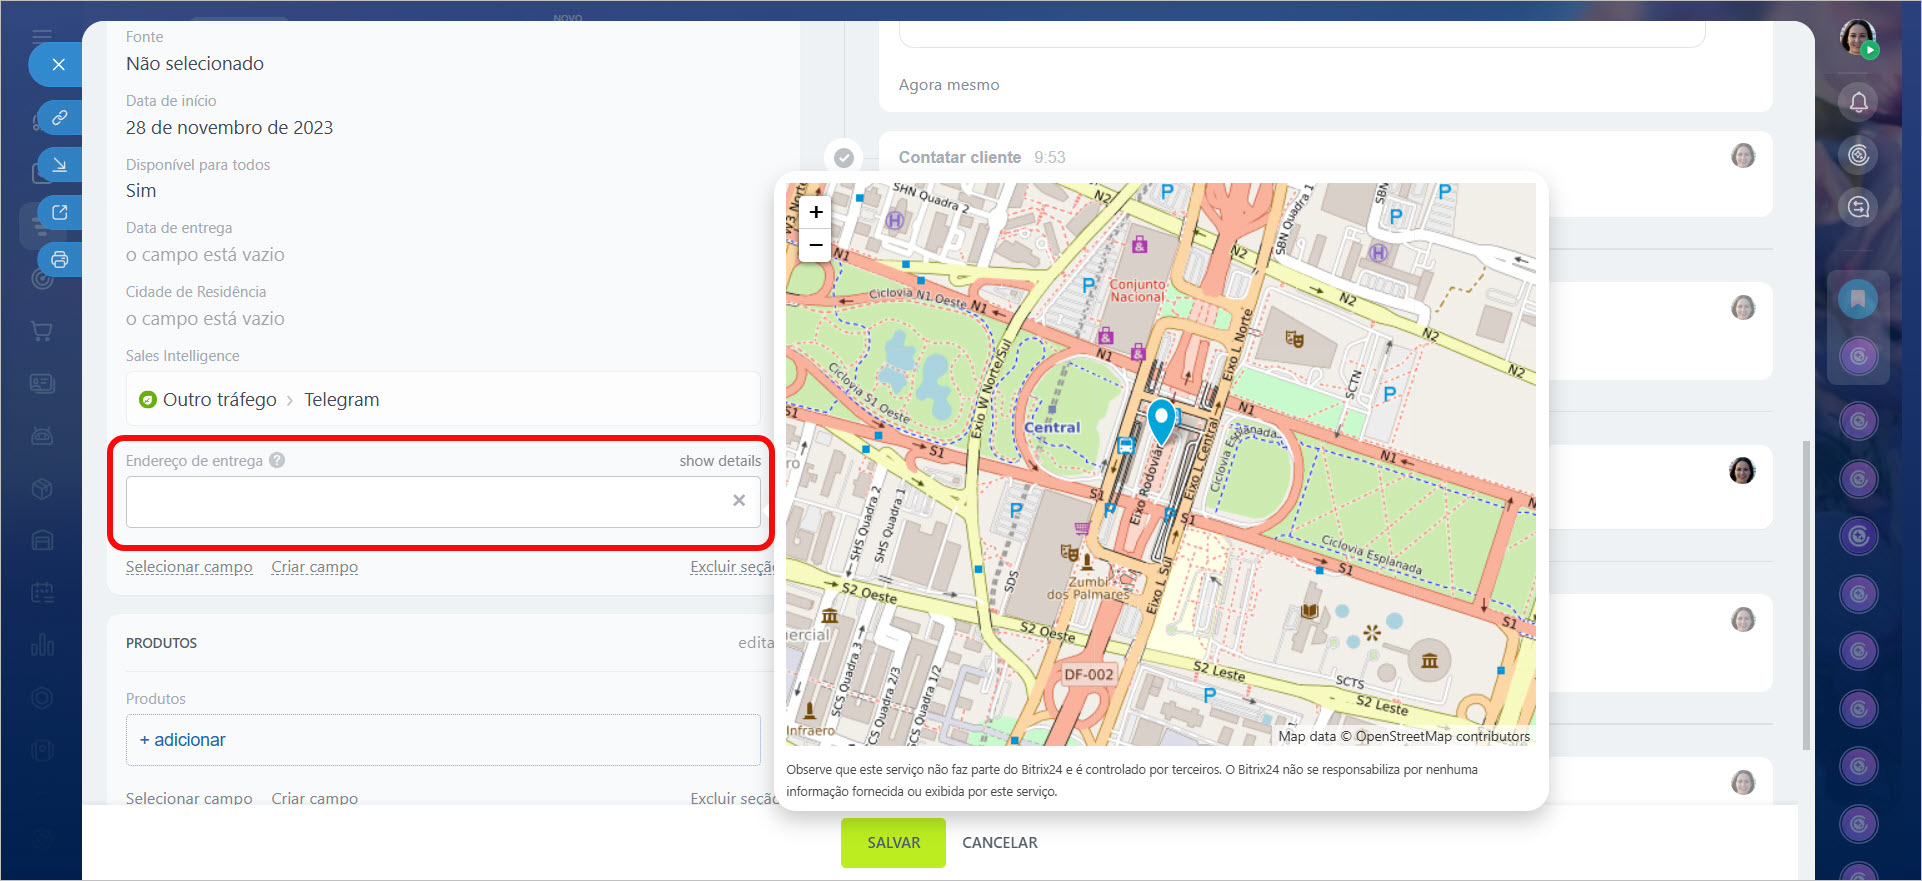Viewport: 1922px width, 881px height.
Task: Focus the Endereço de entrega input field
Action: point(425,501)
